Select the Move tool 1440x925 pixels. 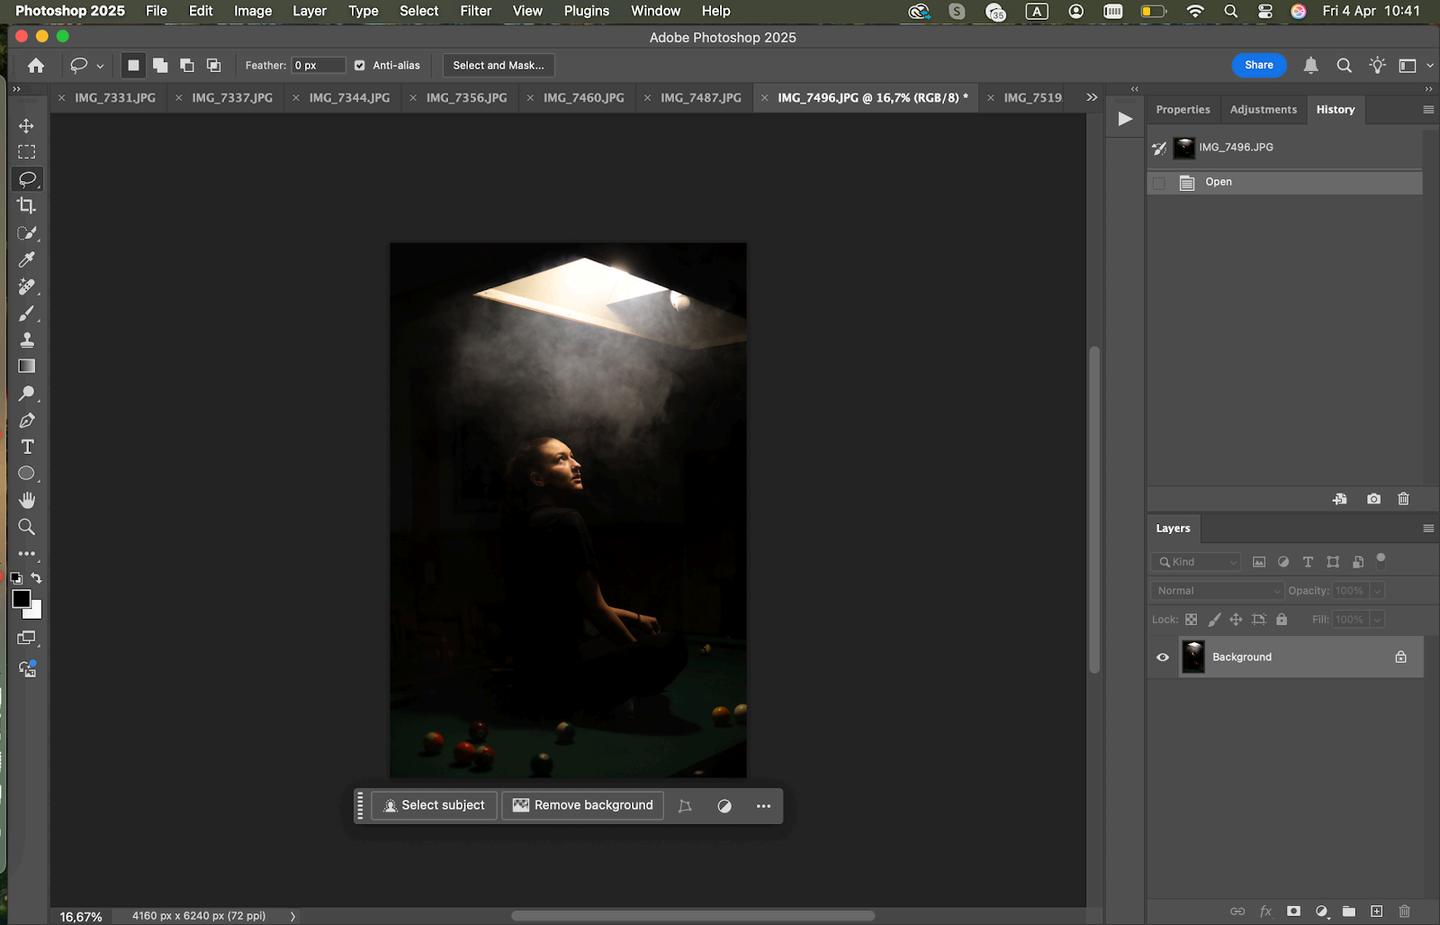[x=27, y=125]
